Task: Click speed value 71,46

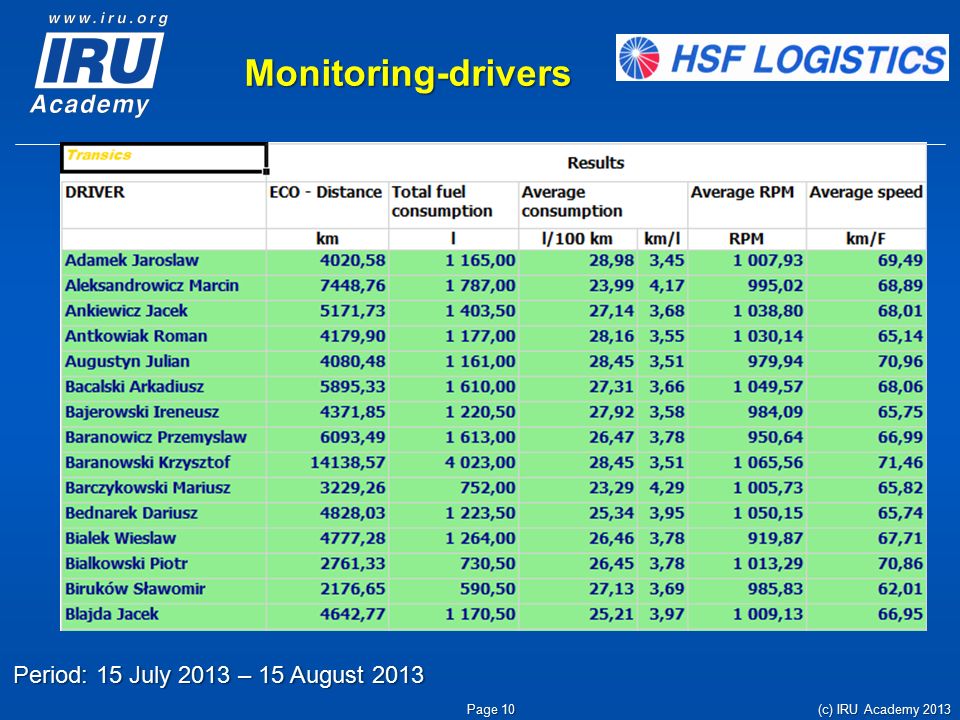Action: pyautogui.click(x=900, y=462)
